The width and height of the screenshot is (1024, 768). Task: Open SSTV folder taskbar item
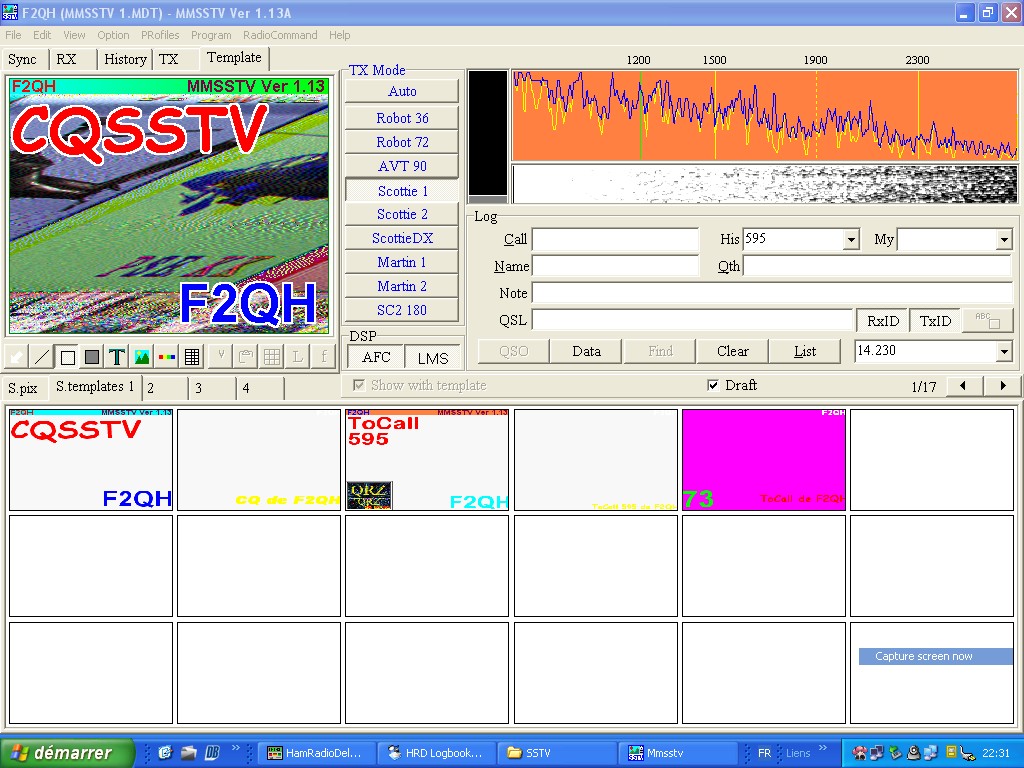pos(557,753)
